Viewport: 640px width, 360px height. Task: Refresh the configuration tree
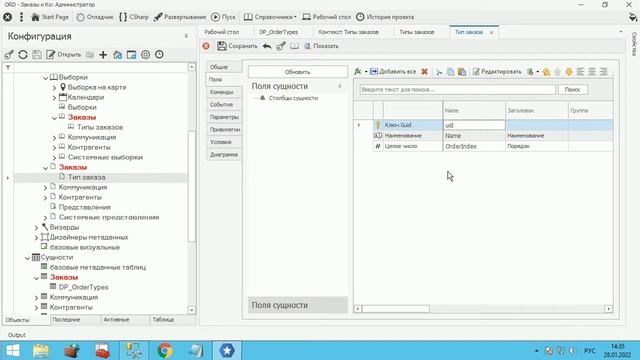coord(23,55)
